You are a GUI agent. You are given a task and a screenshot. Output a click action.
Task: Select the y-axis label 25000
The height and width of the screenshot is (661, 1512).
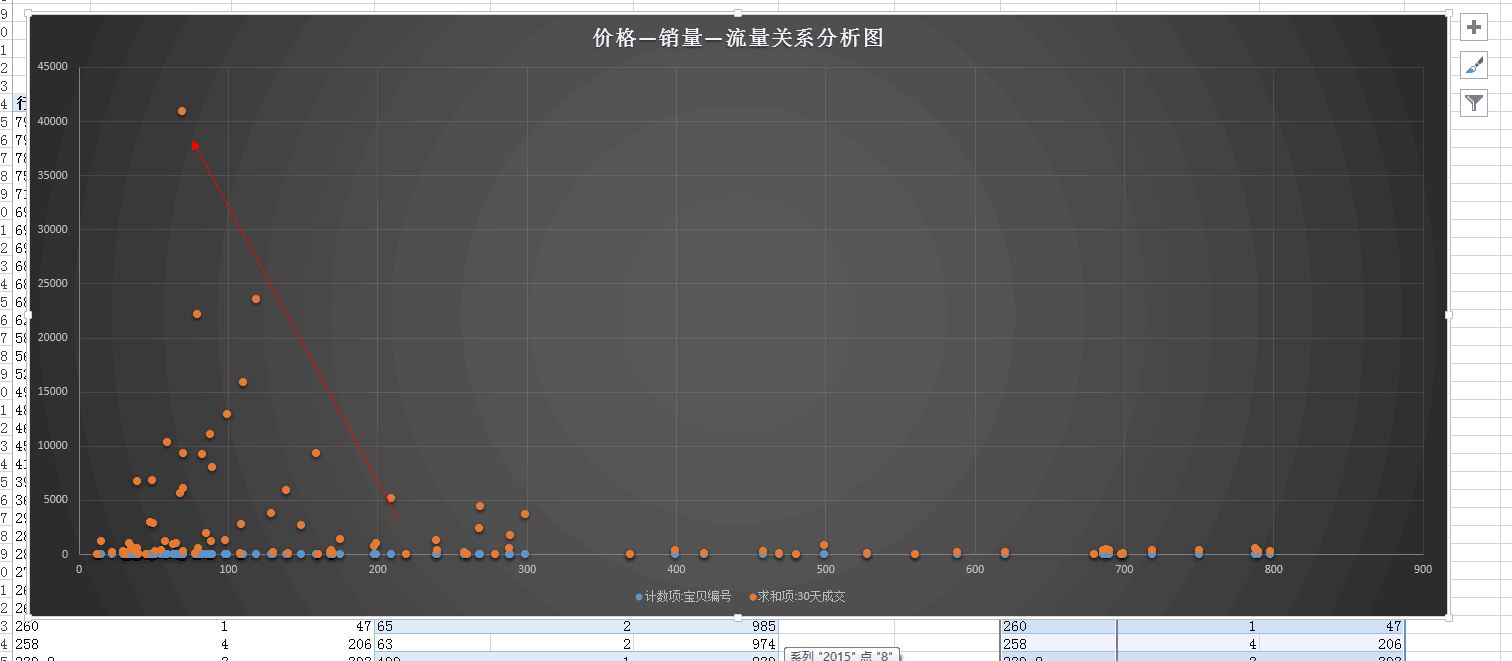coord(52,284)
